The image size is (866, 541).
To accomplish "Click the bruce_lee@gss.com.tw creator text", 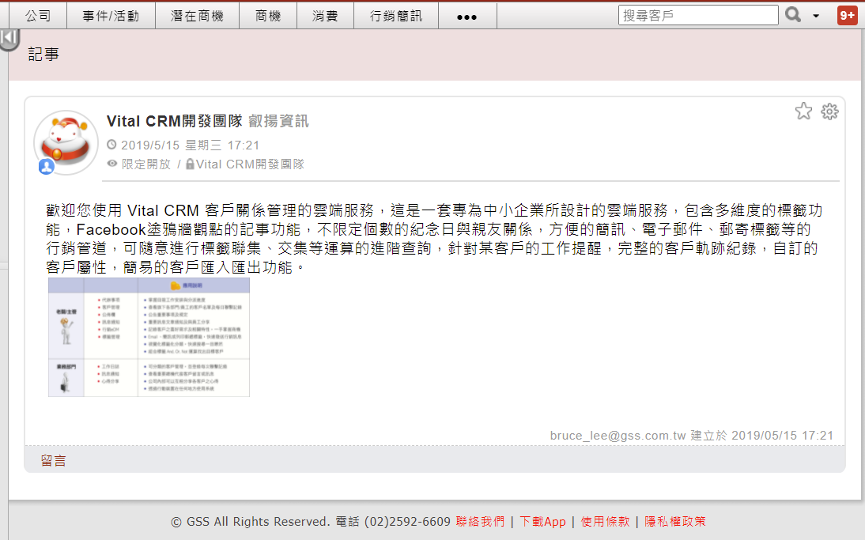I will [x=617, y=436].
